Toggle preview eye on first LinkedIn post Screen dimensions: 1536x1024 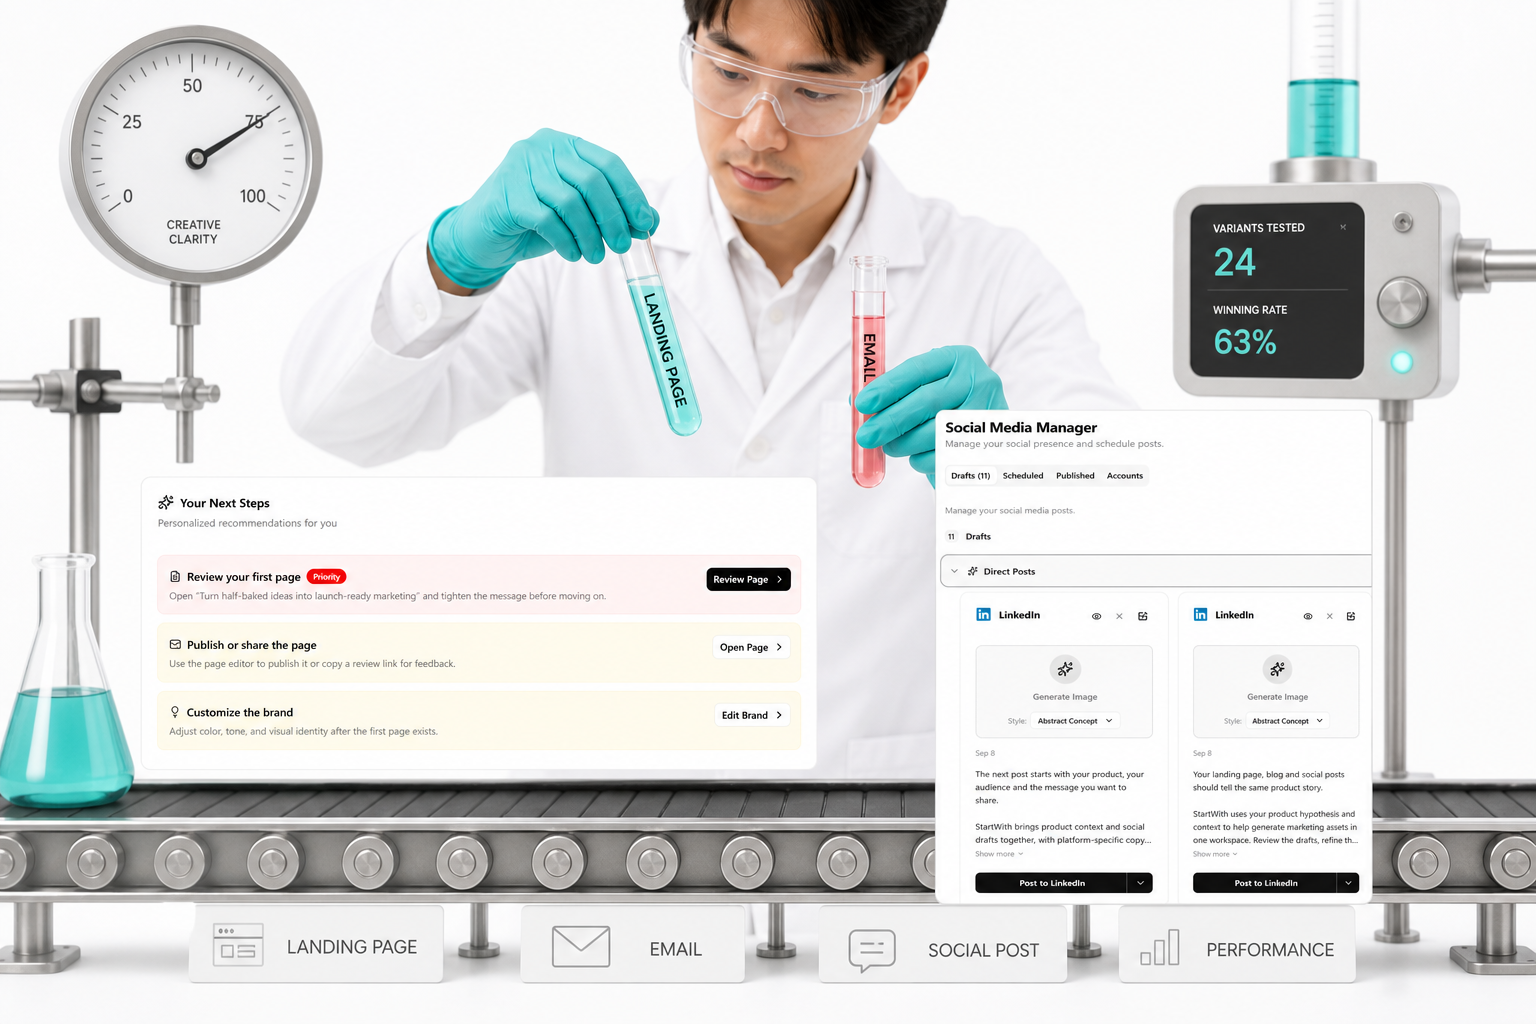click(1096, 616)
